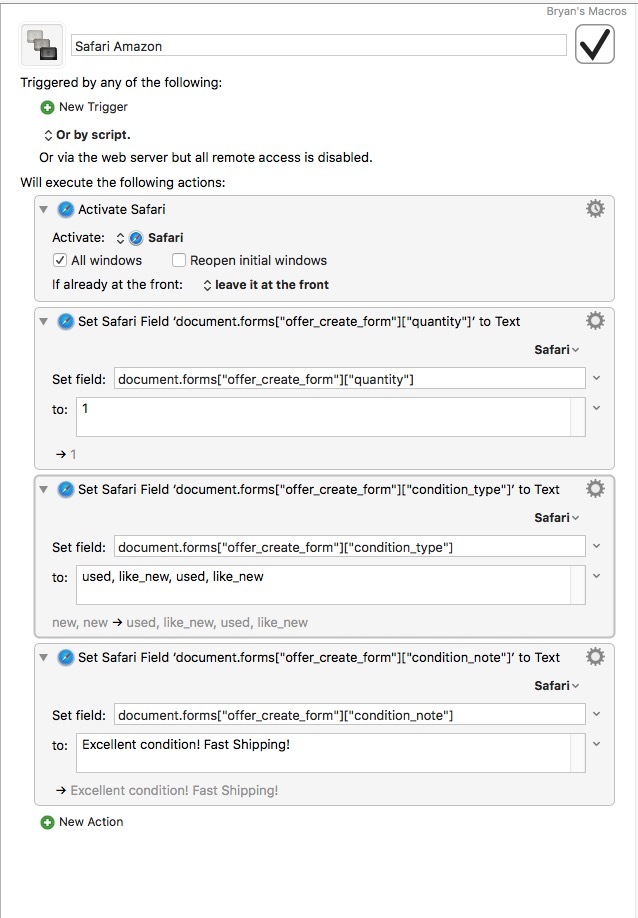Viewport: 638px width, 918px height.
Task: Click the macro icon next to Safari Amazon name
Action: point(42,44)
